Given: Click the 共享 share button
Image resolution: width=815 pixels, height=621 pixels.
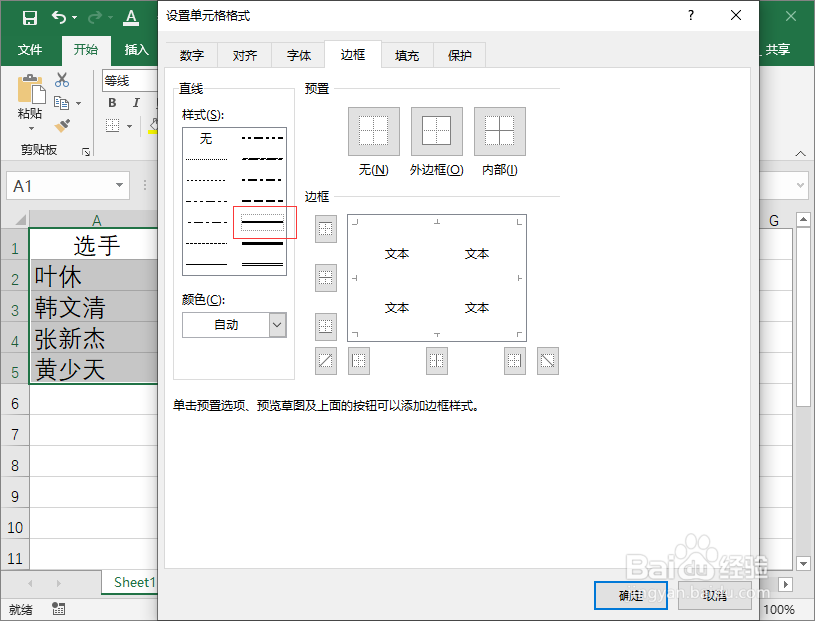Looking at the screenshot, I should 778,49.
